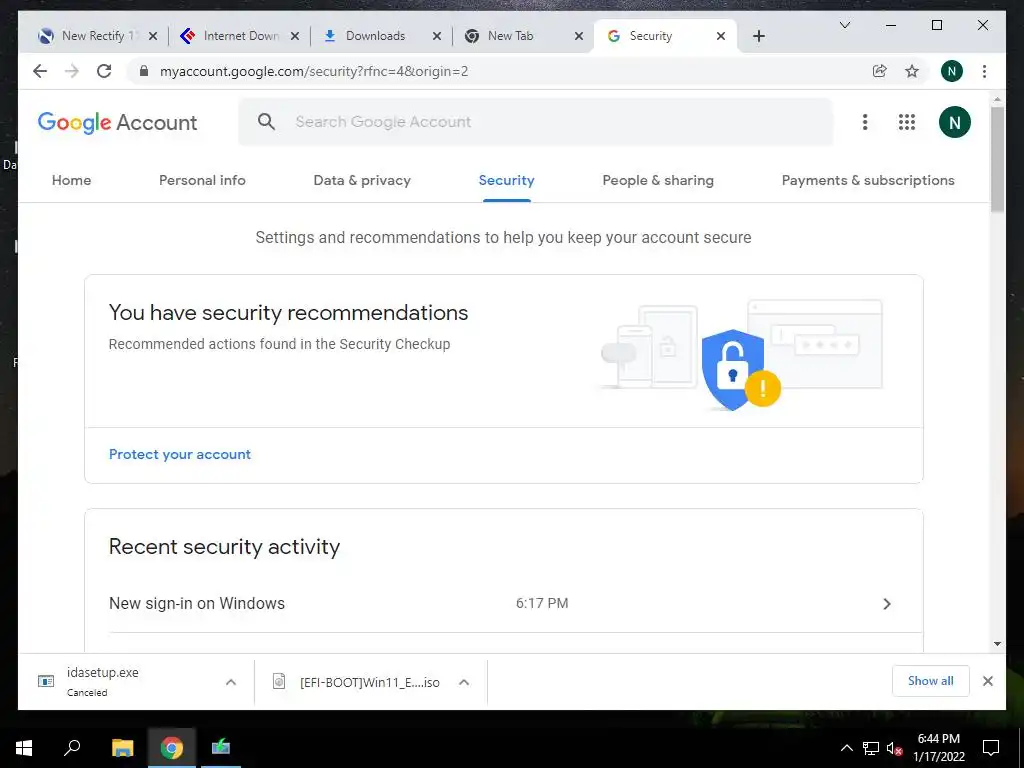This screenshot has width=1024, height=768.
Task: Bookmark this page with the star icon
Action: pyautogui.click(x=912, y=71)
